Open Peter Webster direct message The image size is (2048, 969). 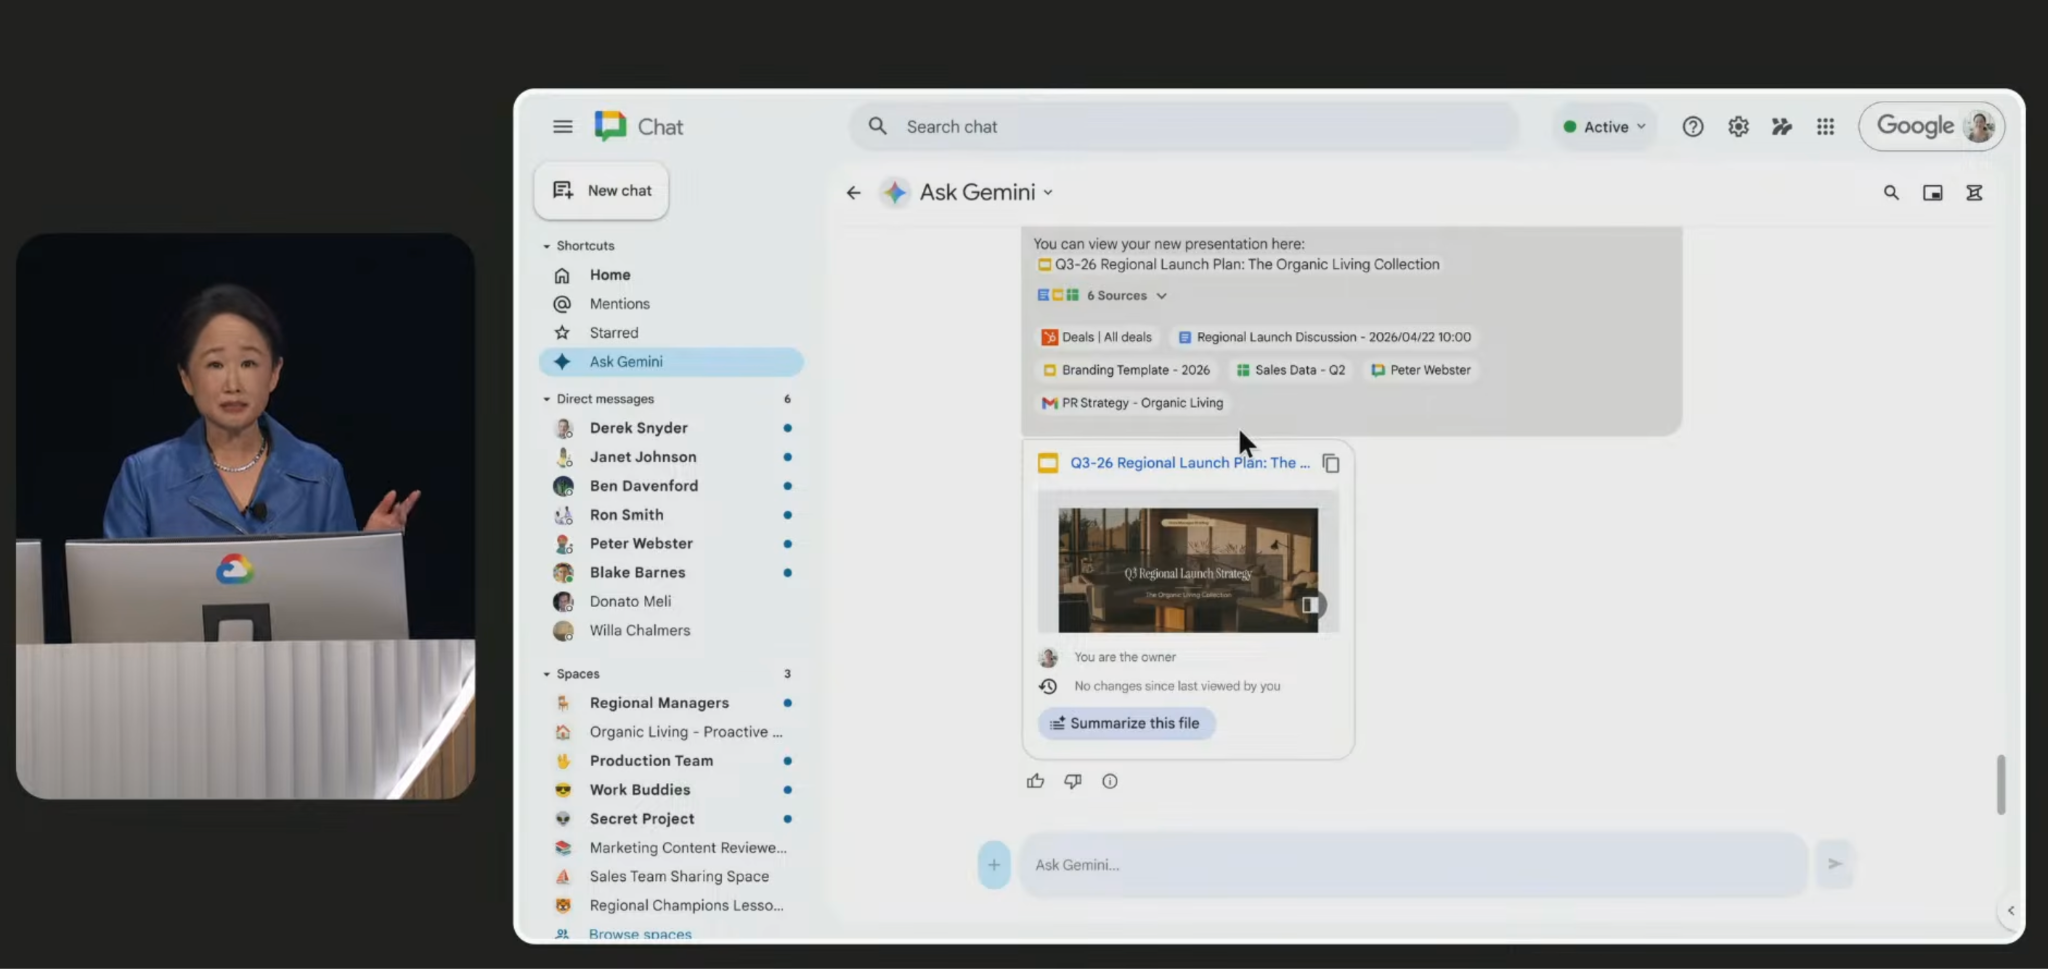[640, 544]
